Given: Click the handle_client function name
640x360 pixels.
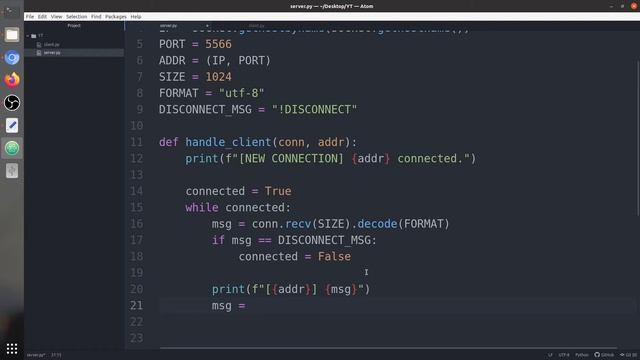Looking at the screenshot, I should tap(228, 142).
